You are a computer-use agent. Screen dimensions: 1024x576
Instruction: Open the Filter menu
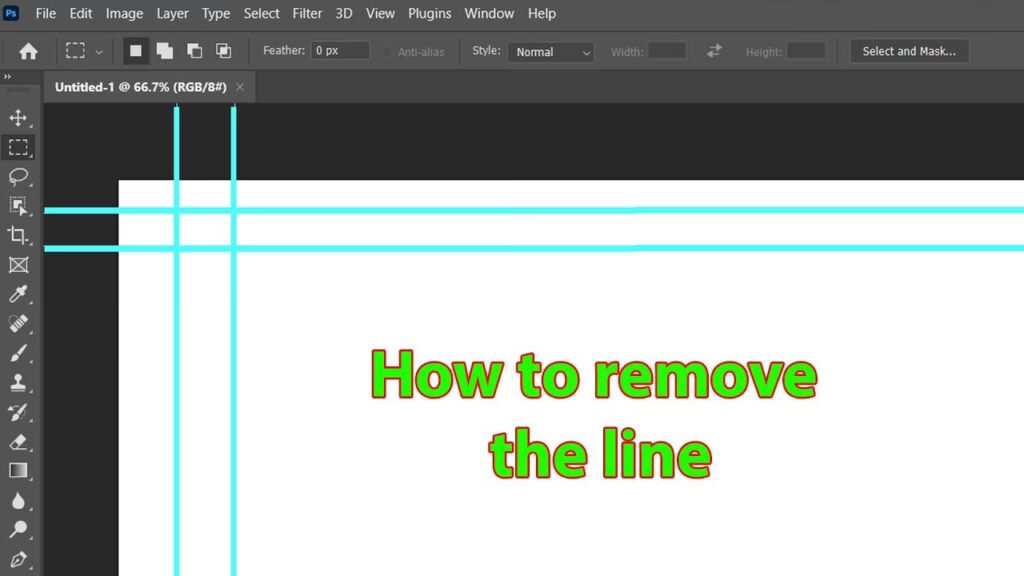(x=307, y=14)
